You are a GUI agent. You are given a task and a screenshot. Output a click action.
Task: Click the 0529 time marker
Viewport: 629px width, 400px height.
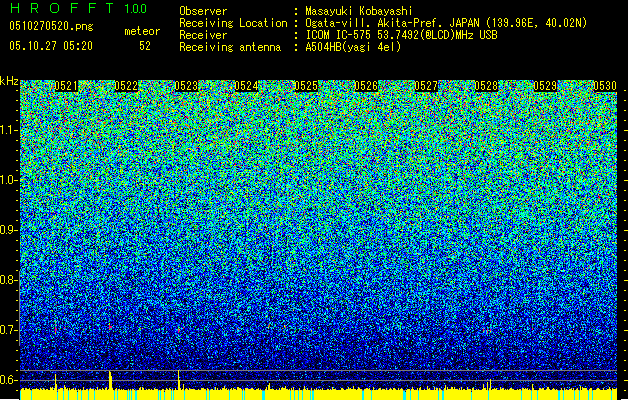click(x=545, y=86)
